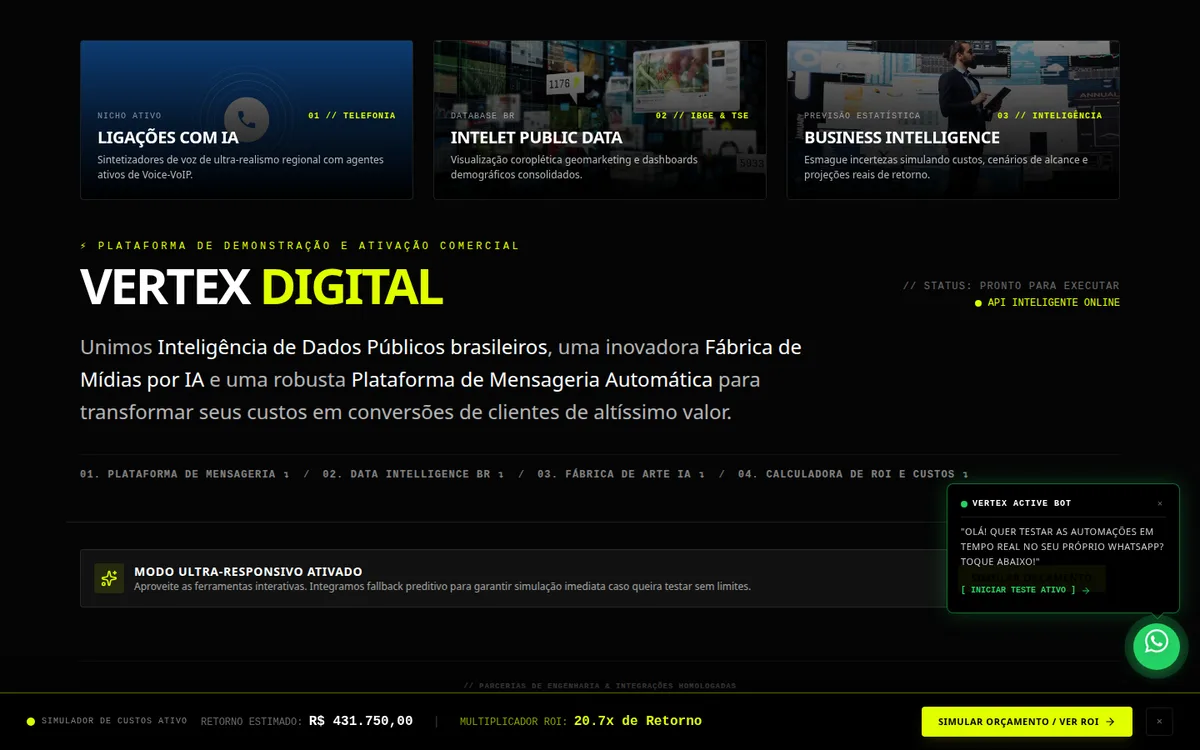Go to 02. Data Intelligence BR section
Viewport: 1200px width, 750px height.
coord(413,474)
